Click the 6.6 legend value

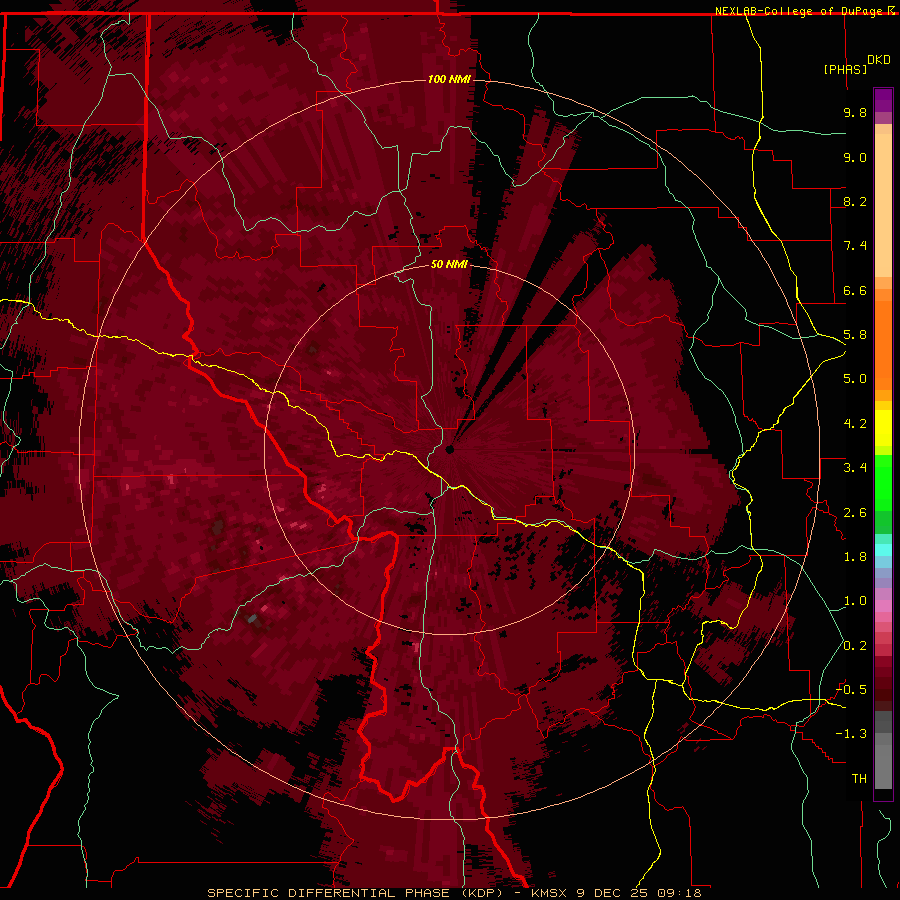[855, 290]
